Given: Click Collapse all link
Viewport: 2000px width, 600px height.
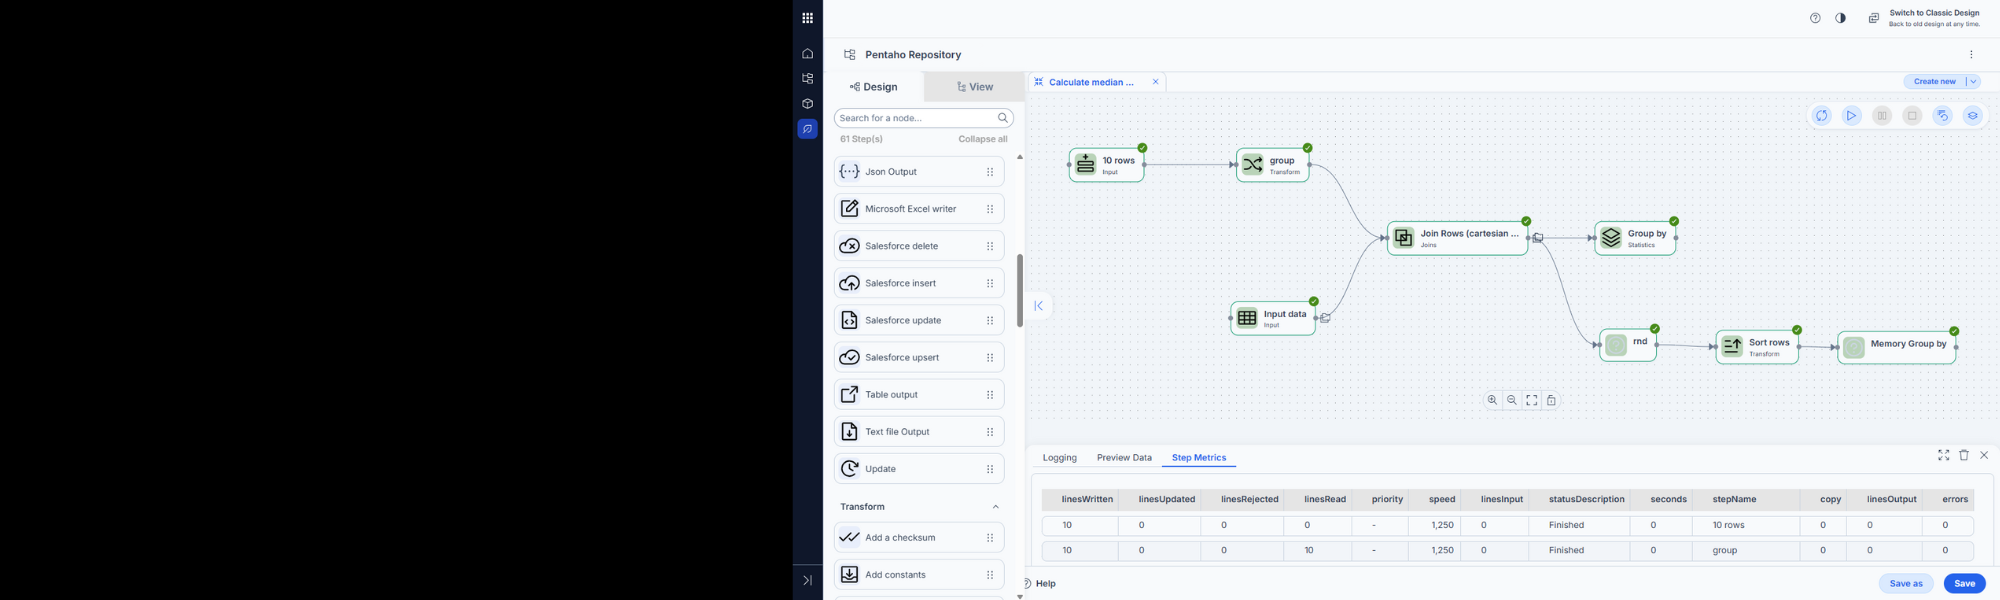Looking at the screenshot, I should 982,139.
